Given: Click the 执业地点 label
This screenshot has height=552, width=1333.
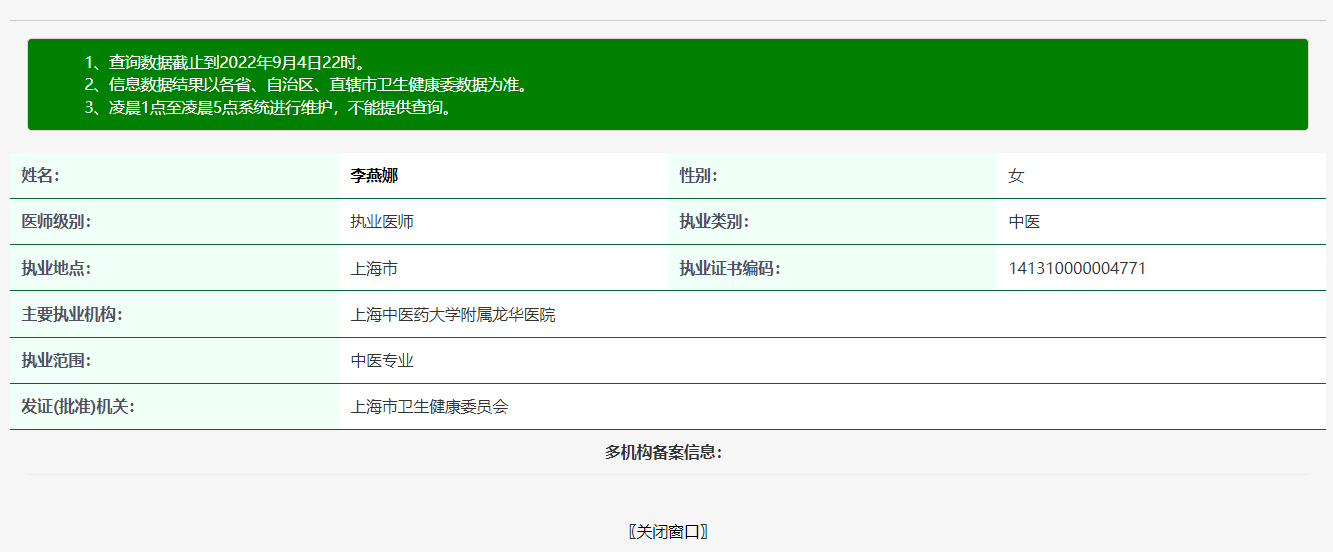Looking at the screenshot, I should coord(56,268).
